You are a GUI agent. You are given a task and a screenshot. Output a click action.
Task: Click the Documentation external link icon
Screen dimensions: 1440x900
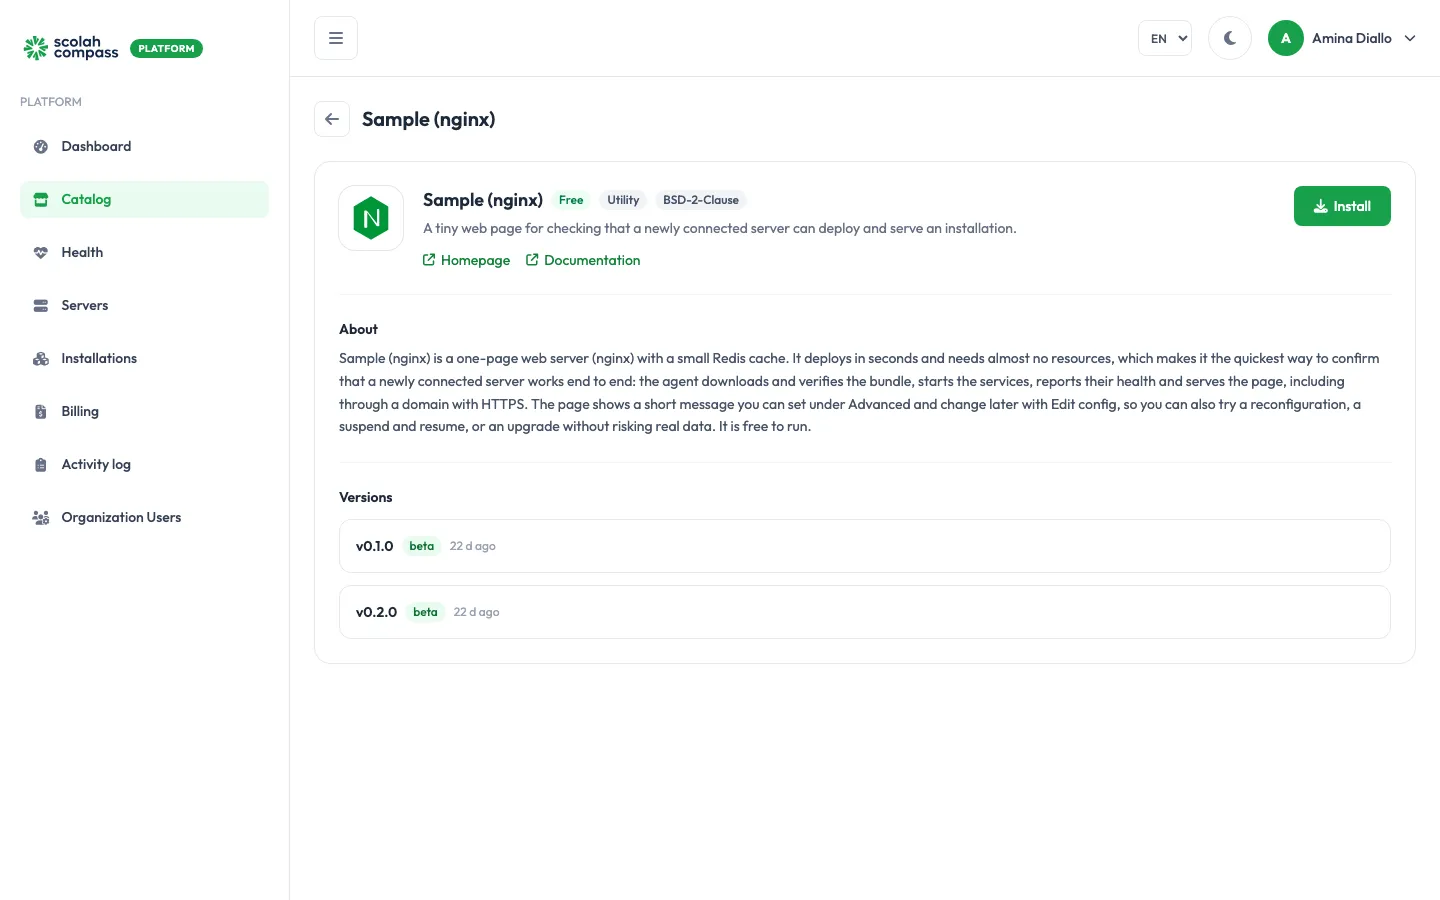click(x=532, y=260)
